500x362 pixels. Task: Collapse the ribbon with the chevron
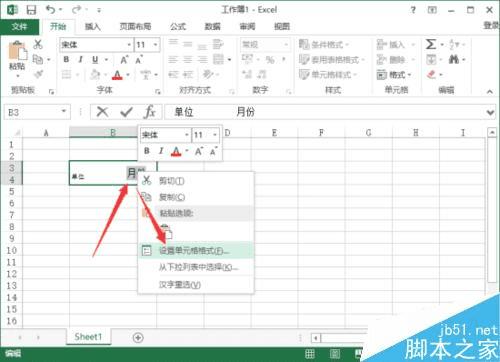pos(489,91)
